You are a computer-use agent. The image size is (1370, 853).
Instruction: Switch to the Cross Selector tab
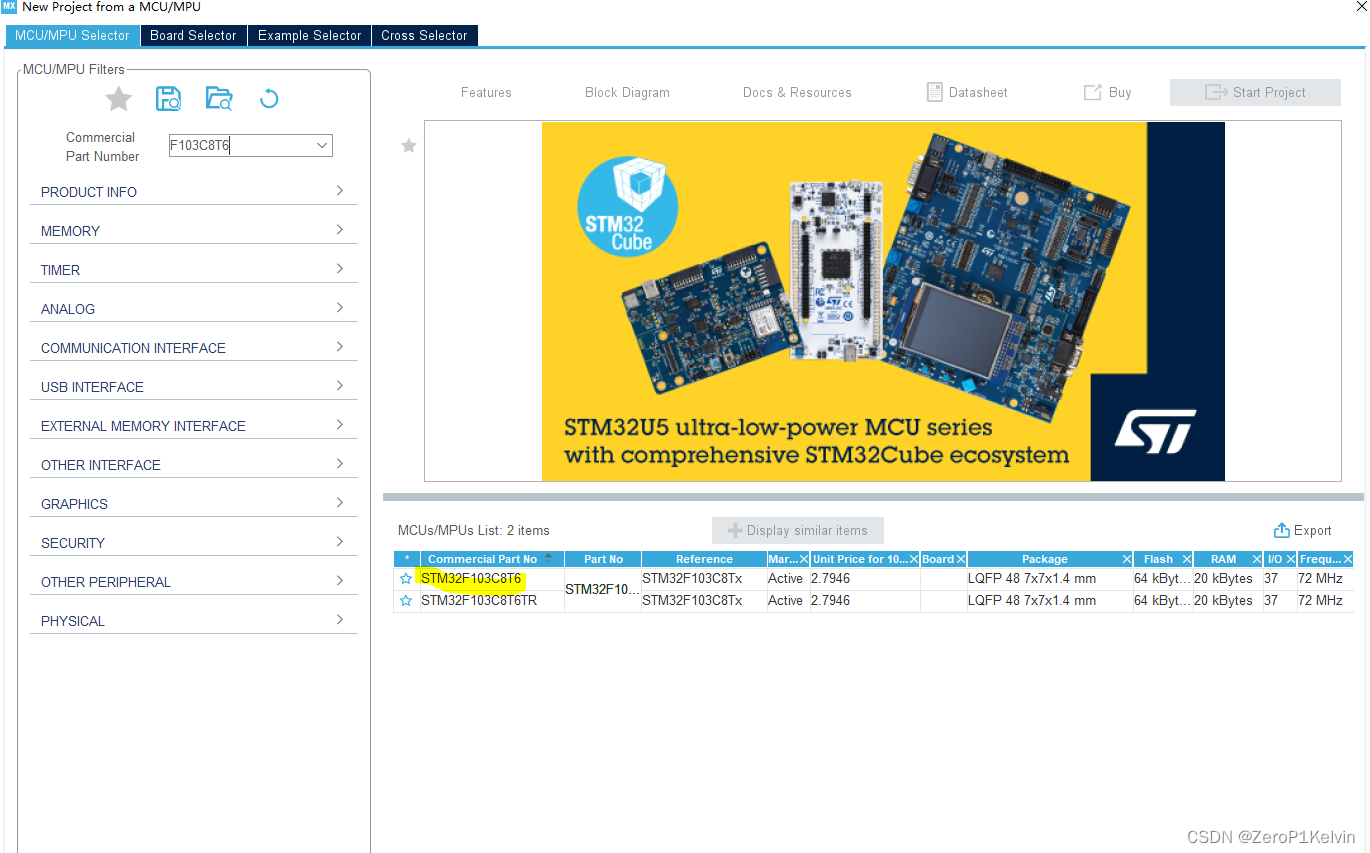424,35
